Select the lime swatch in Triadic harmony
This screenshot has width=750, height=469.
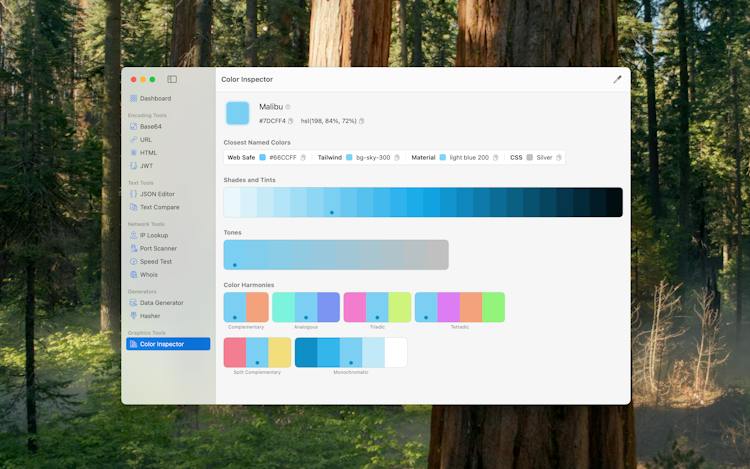tap(400, 307)
